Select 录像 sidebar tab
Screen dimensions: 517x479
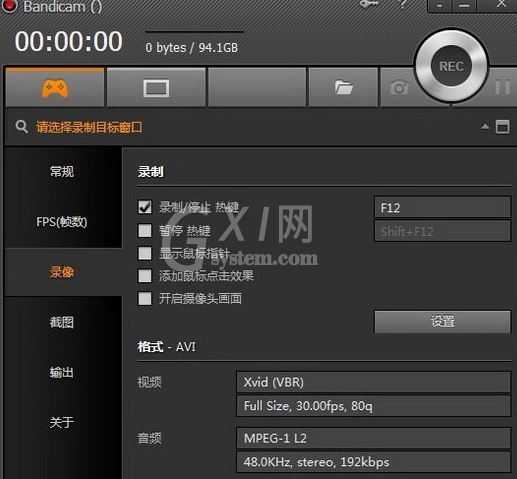point(62,272)
